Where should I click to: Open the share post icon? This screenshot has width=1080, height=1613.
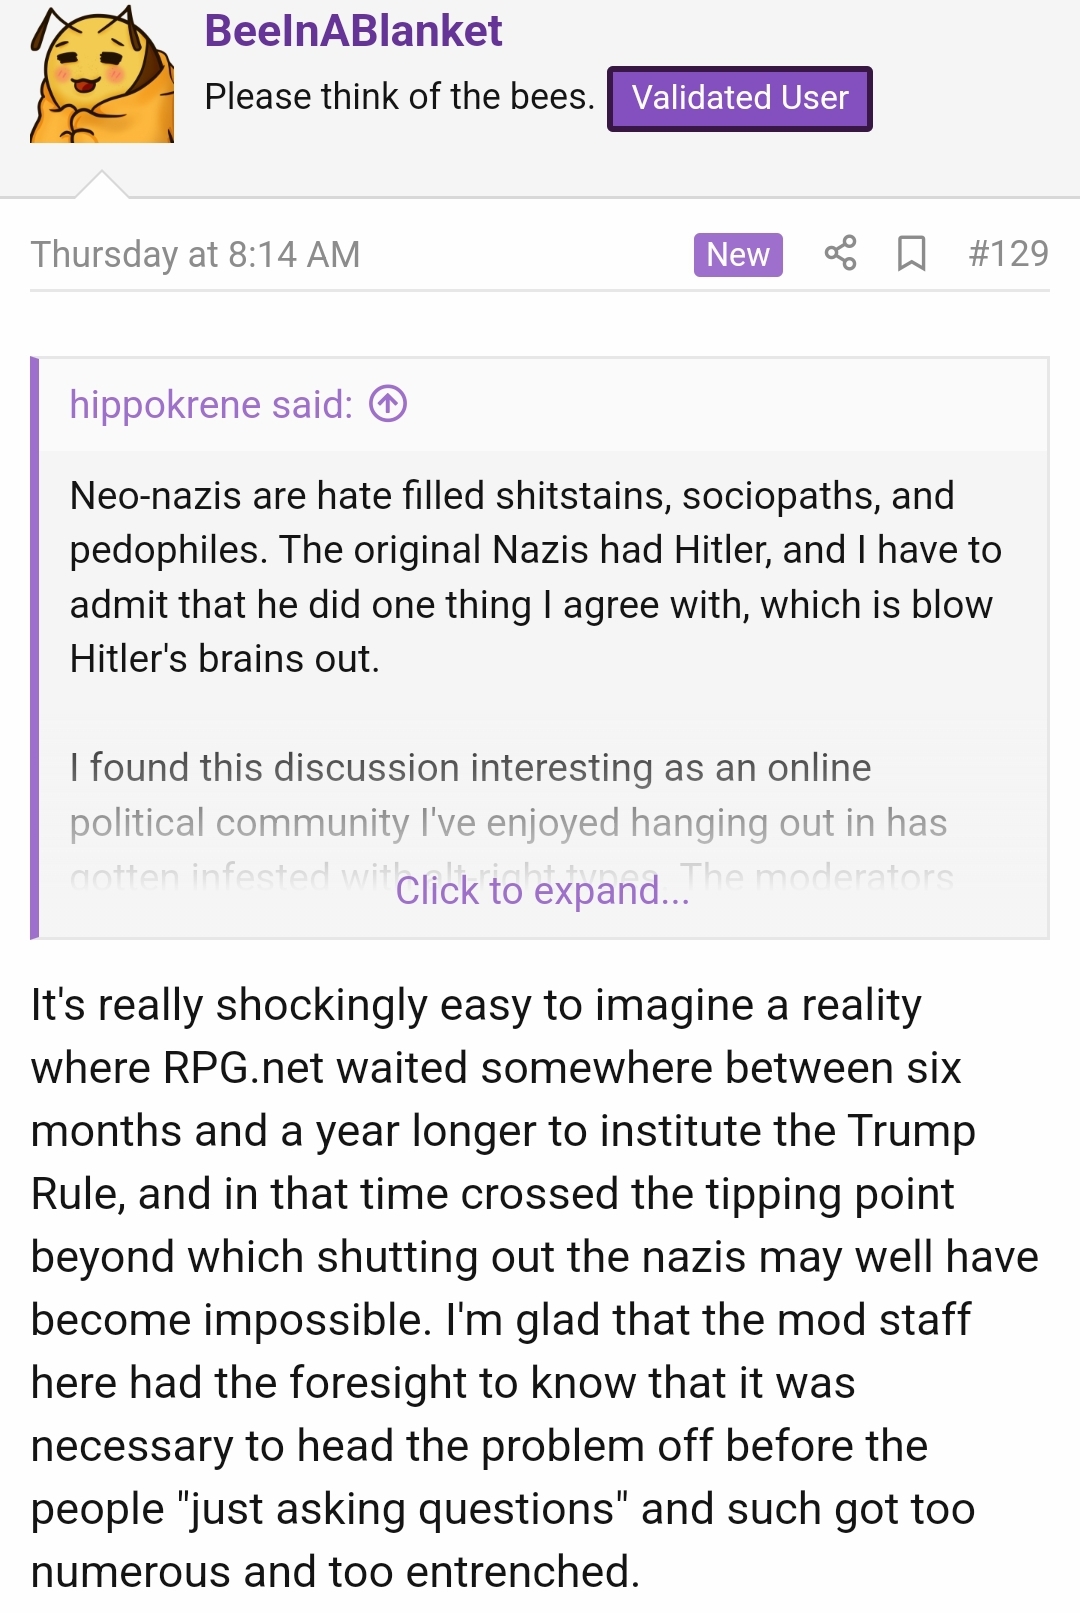pos(840,253)
